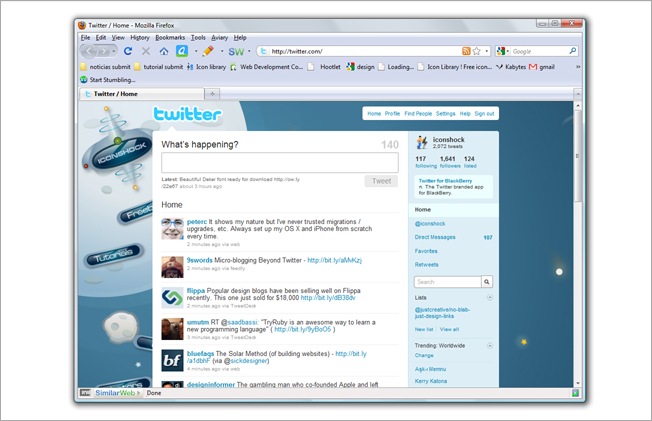Collapse the Trending Worldwide section
This screenshot has height=421, width=652.
[x=489, y=345]
